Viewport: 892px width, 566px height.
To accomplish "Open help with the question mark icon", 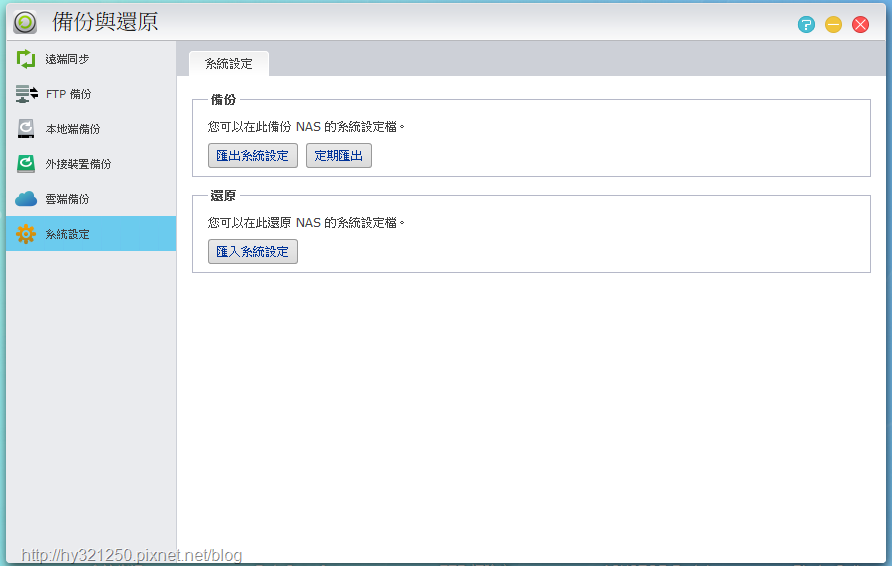I will pos(806,24).
